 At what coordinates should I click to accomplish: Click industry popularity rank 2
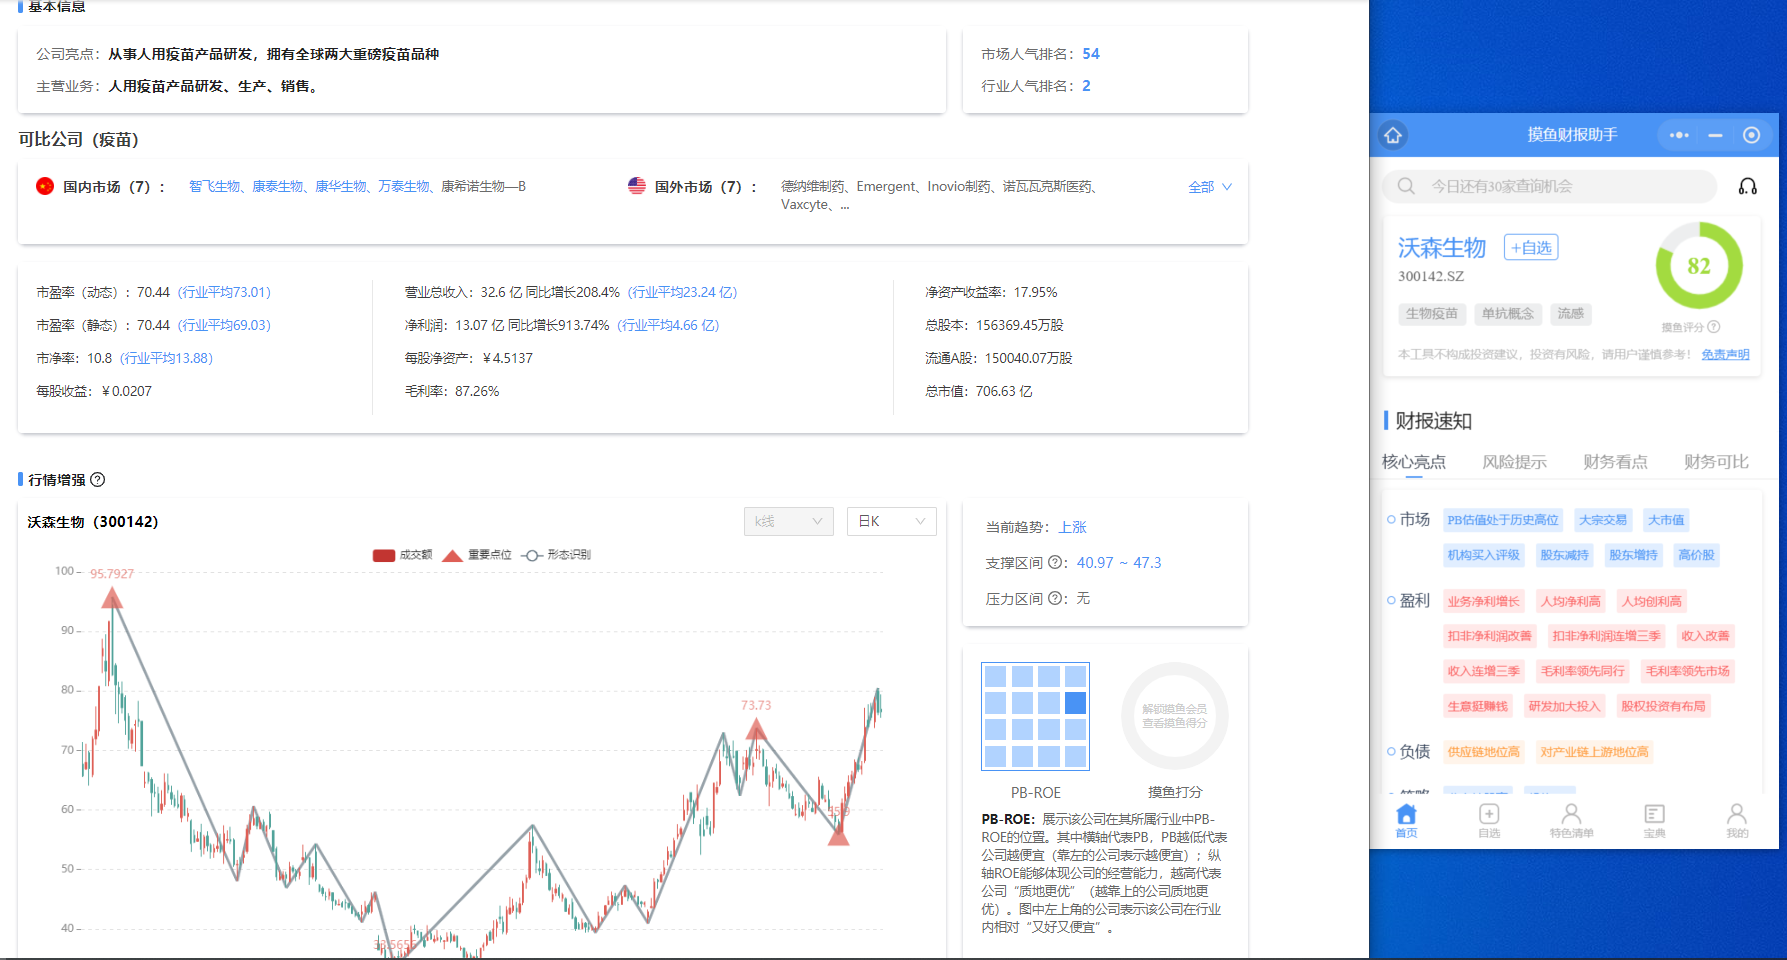(1086, 86)
